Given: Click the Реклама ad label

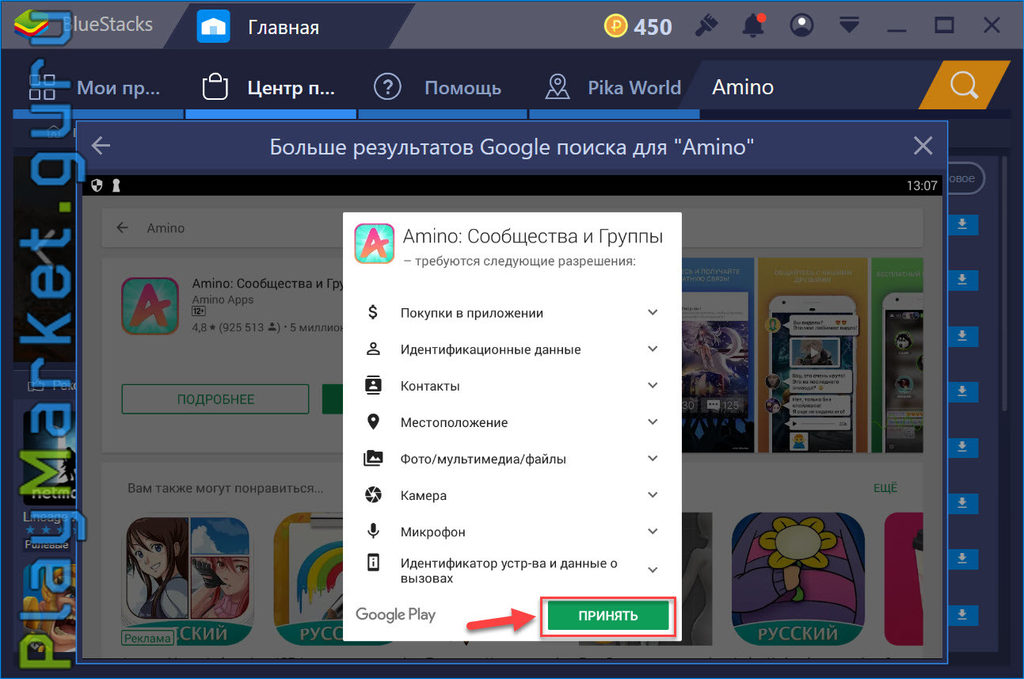Looking at the screenshot, I should (x=148, y=638).
